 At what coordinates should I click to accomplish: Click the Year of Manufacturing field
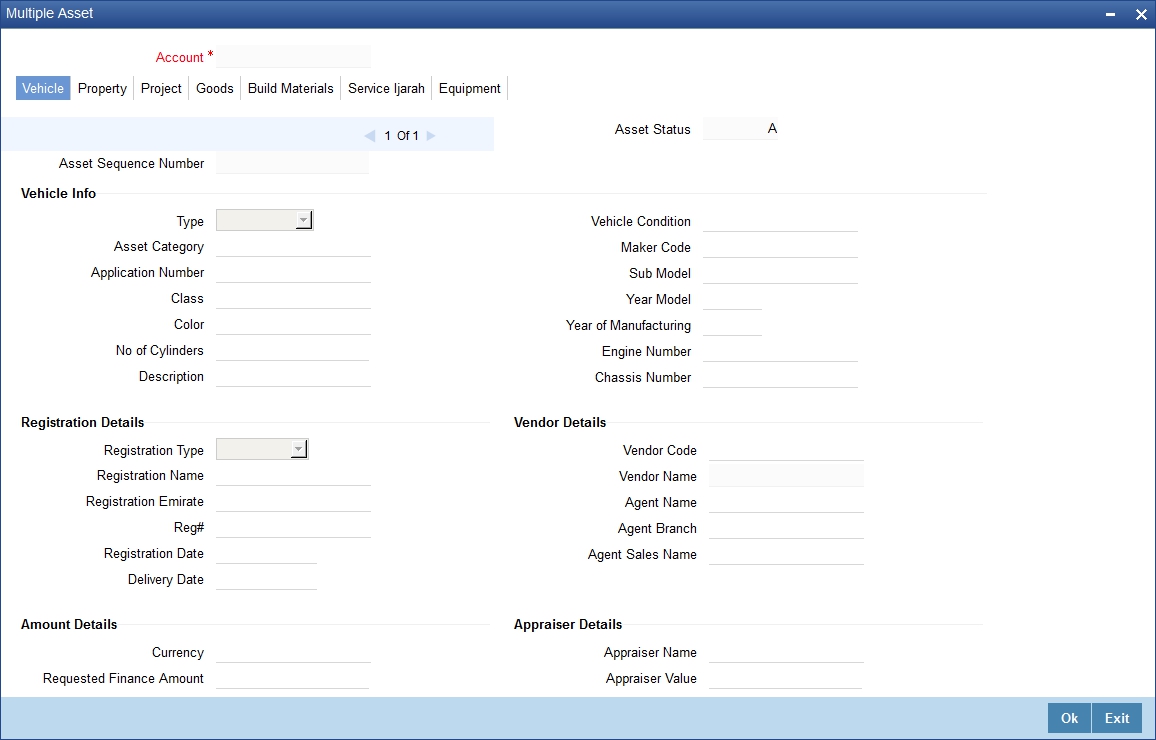732,325
